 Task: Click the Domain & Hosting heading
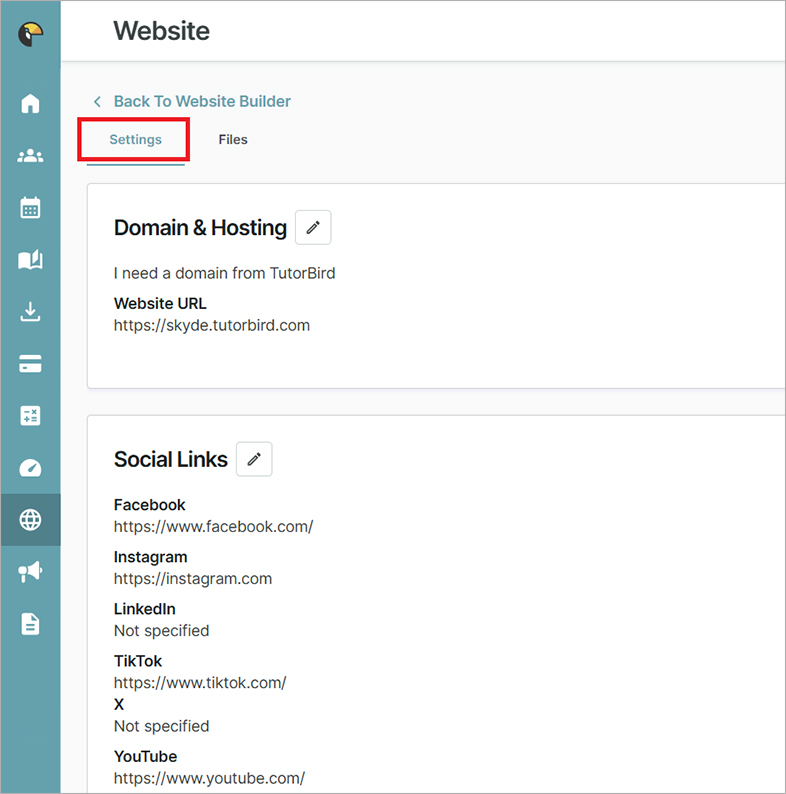[200, 228]
